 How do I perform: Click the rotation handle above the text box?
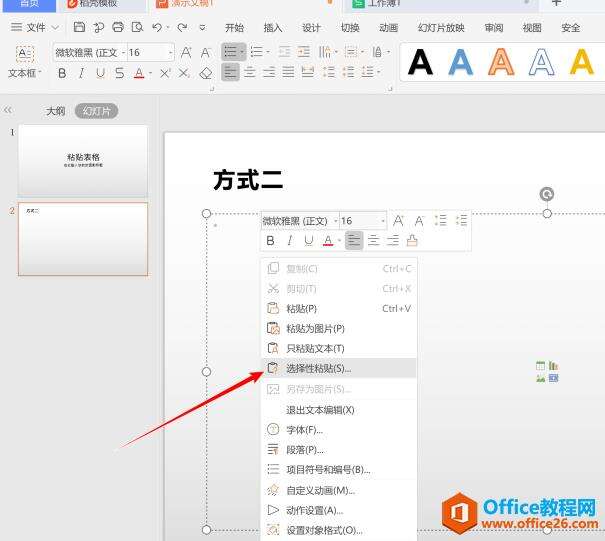click(547, 194)
